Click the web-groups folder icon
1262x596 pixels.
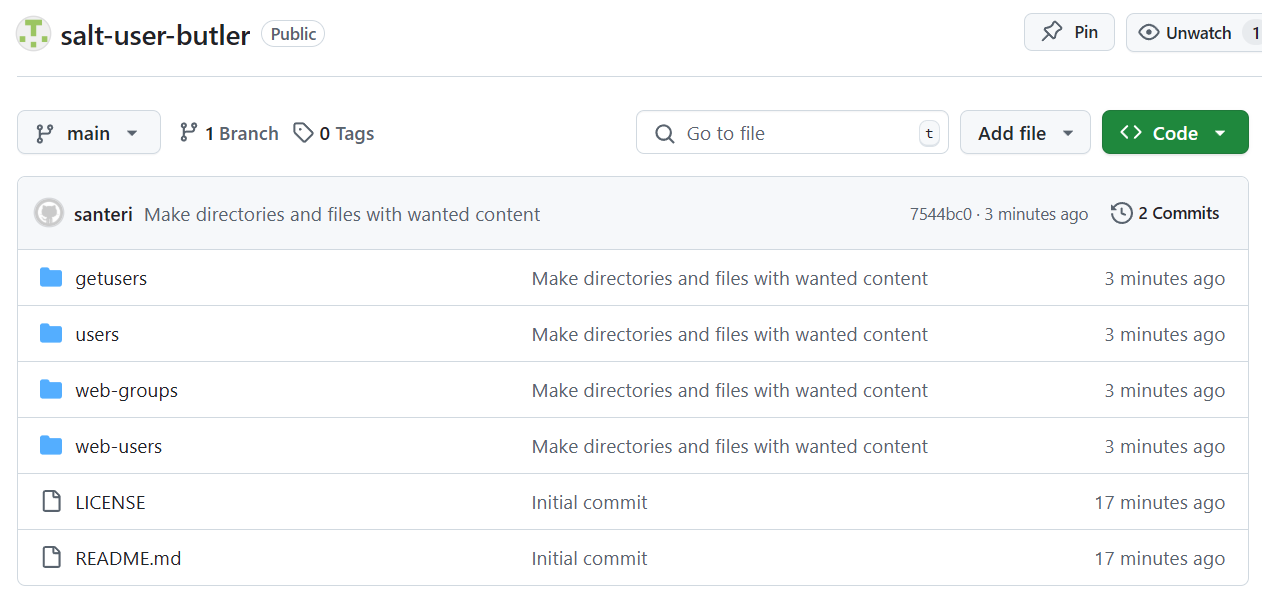(x=51, y=390)
